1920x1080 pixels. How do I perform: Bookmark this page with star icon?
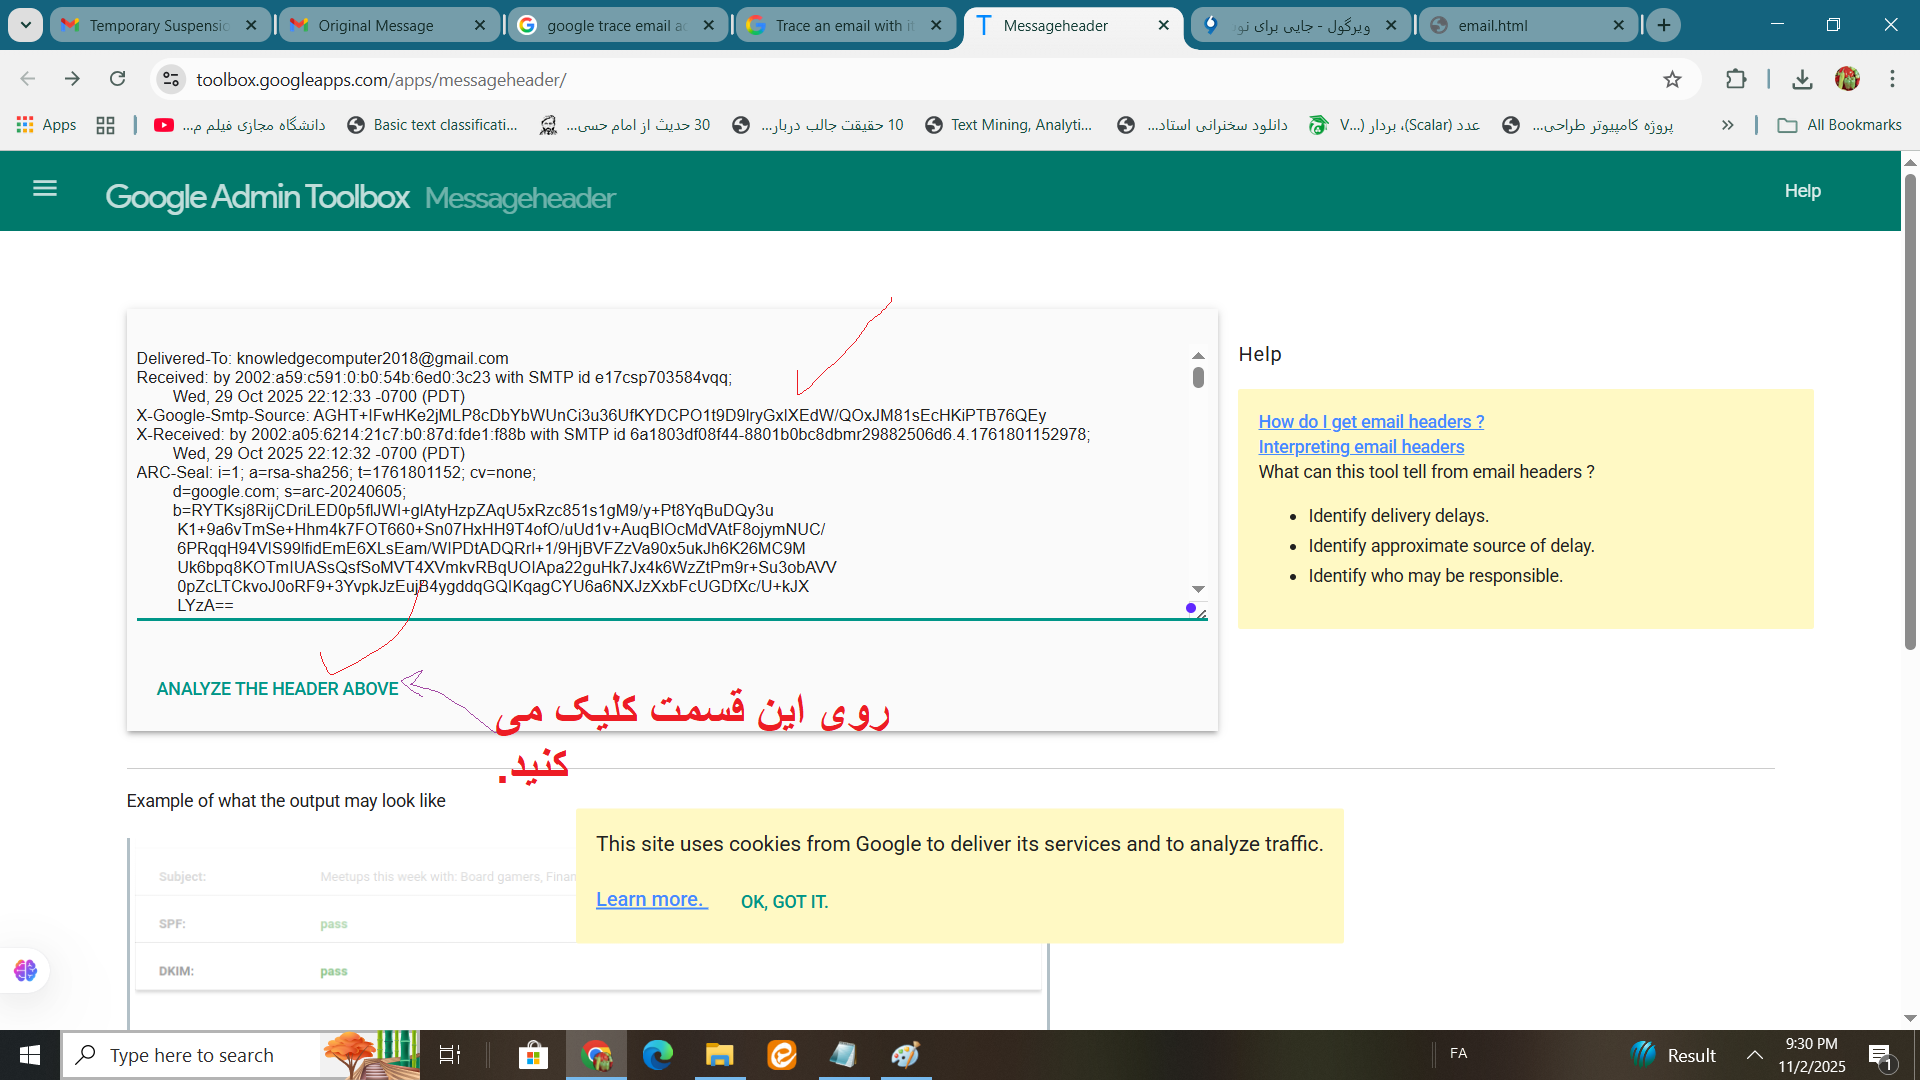point(1672,80)
